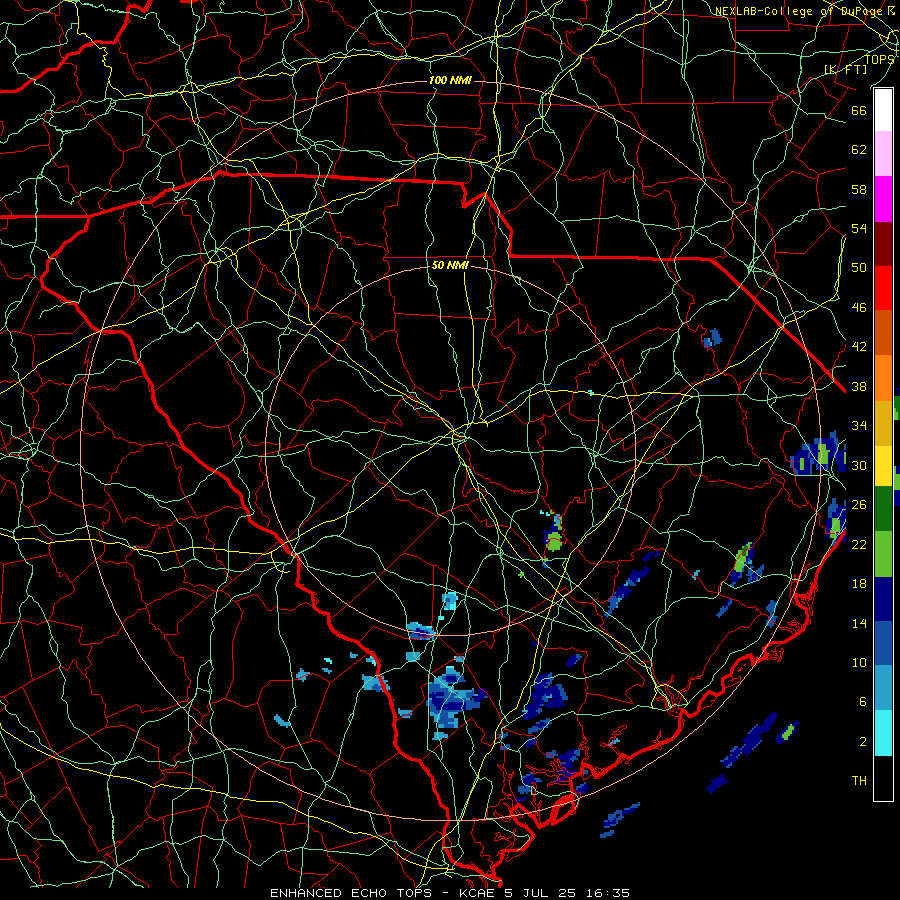Click the "[K FT]" units label
The image size is (900, 900).
point(845,69)
